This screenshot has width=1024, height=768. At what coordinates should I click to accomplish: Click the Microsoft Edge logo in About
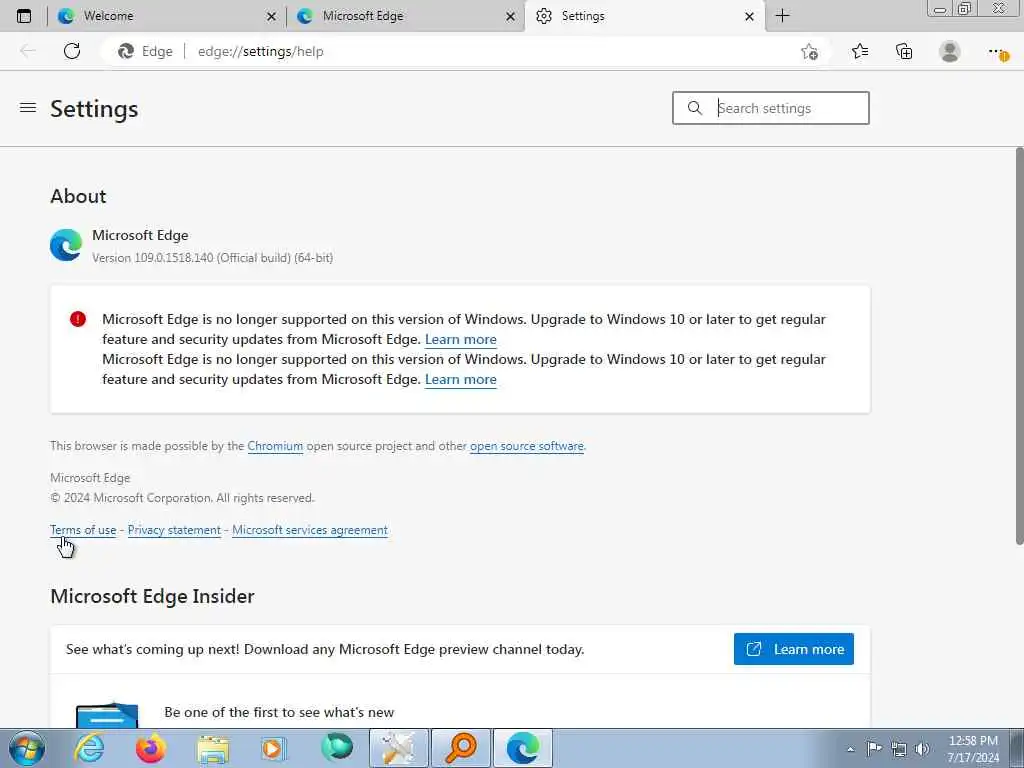[66, 245]
